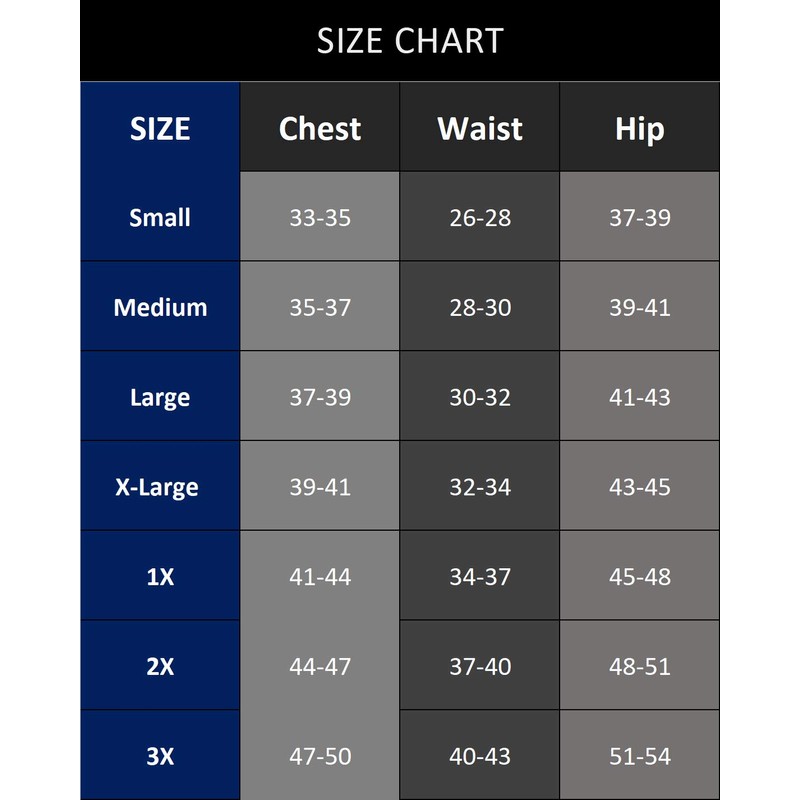Select the Small size row label
The width and height of the screenshot is (800, 800).
click(x=160, y=217)
